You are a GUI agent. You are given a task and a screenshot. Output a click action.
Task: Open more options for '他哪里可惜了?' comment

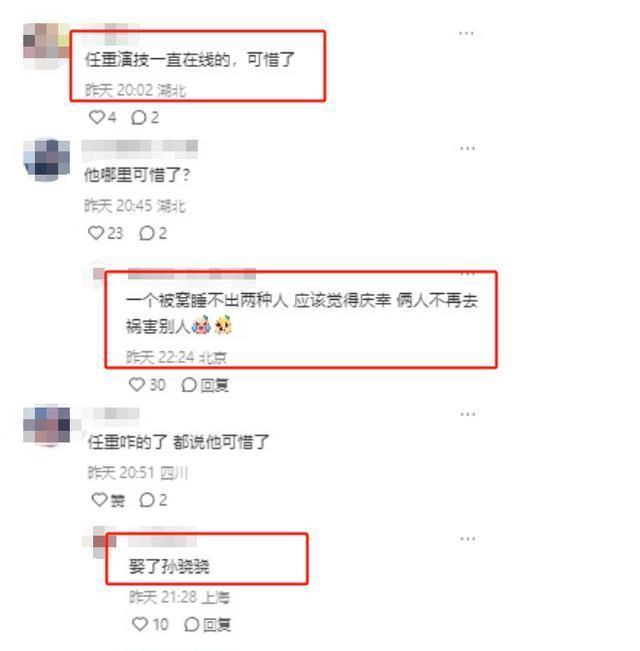tap(467, 148)
